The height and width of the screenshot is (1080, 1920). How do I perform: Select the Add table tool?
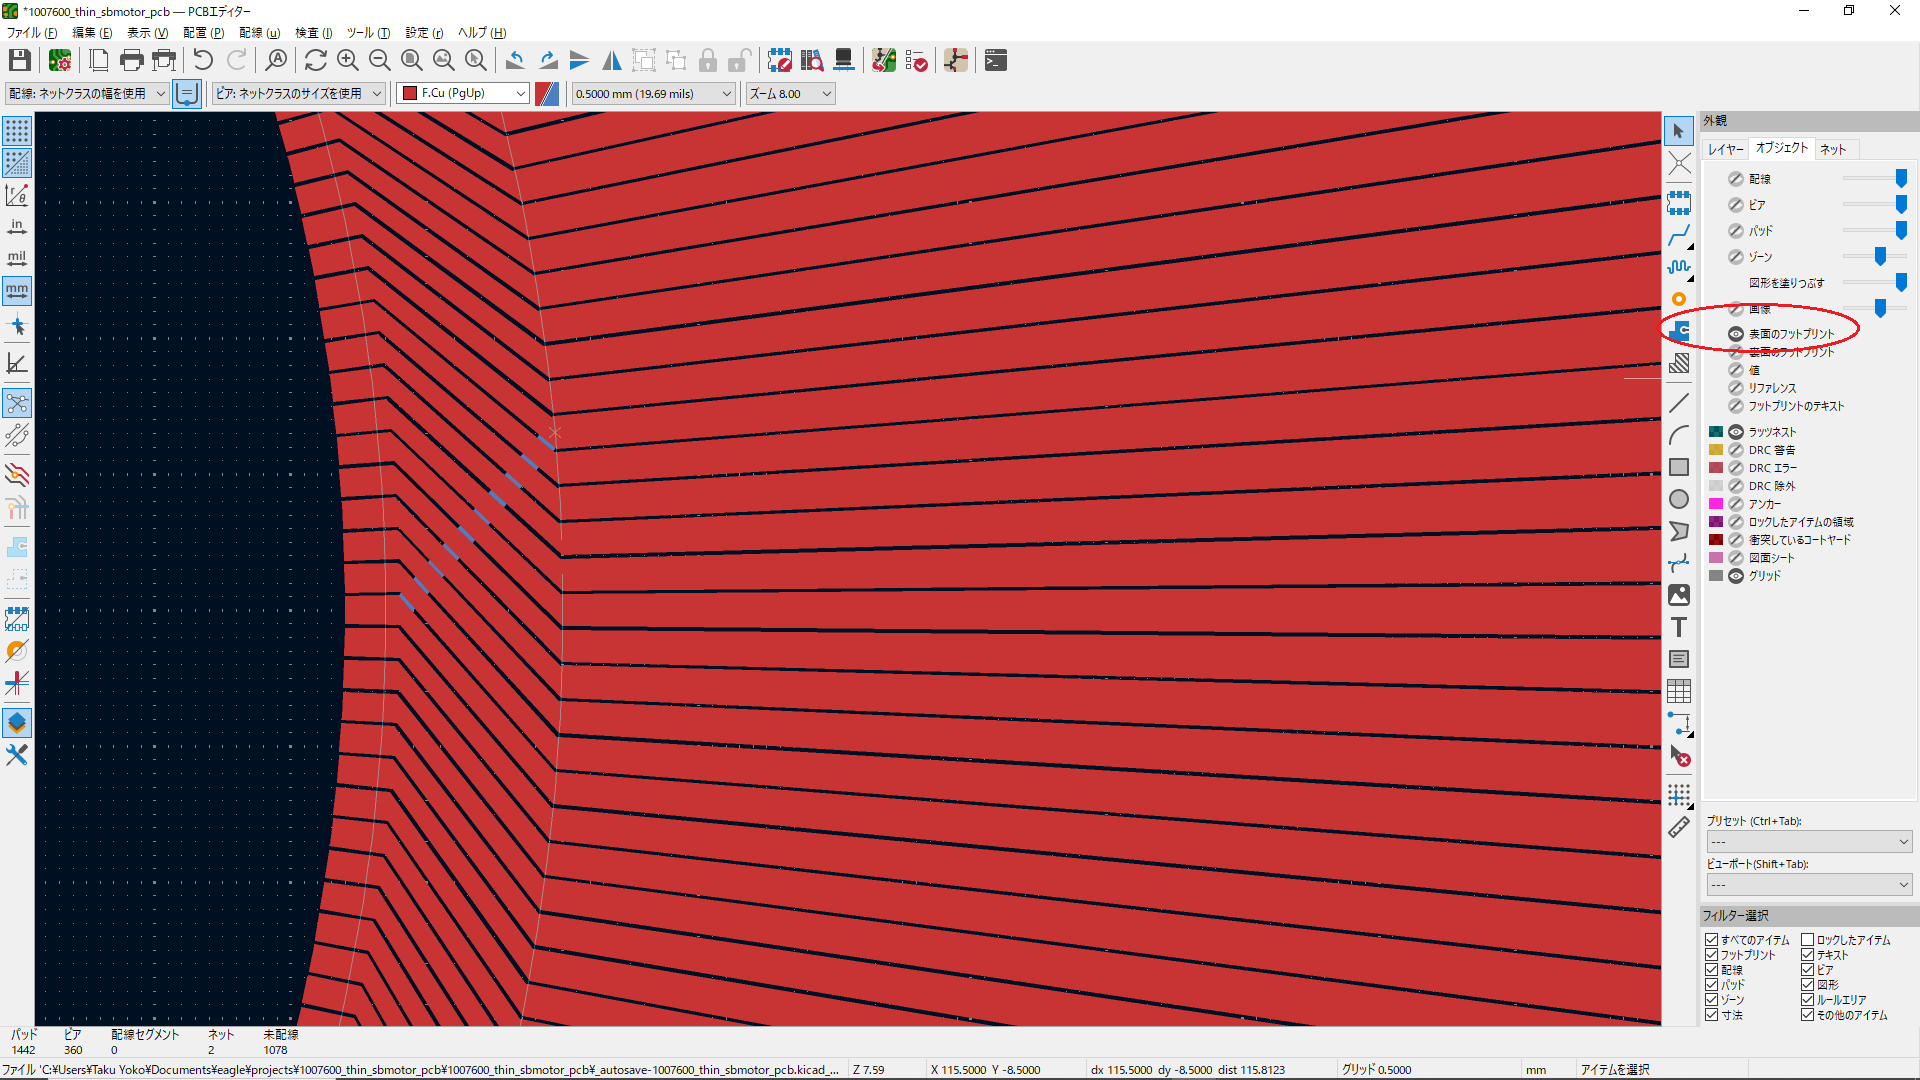(1679, 691)
